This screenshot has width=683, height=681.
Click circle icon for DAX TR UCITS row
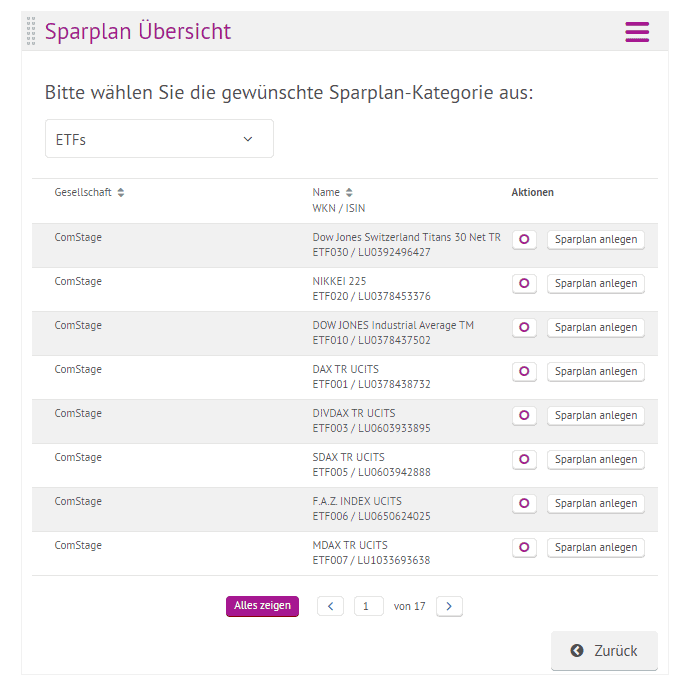524,372
